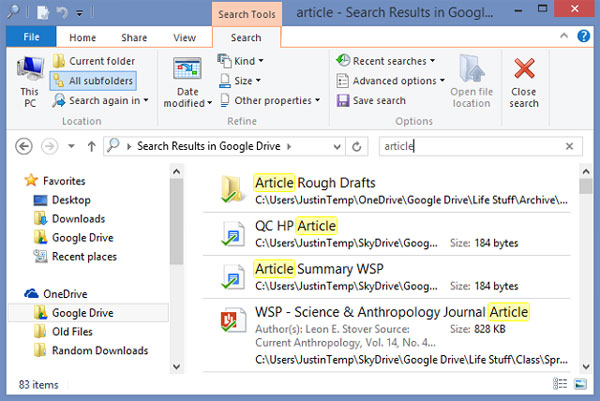The width and height of the screenshot is (600, 401).
Task: Click the Up arrow navigation button
Action: 92,147
